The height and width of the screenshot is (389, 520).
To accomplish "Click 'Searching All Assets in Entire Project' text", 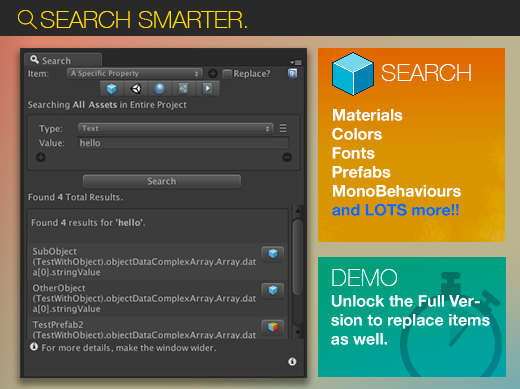I will click(x=107, y=105).
